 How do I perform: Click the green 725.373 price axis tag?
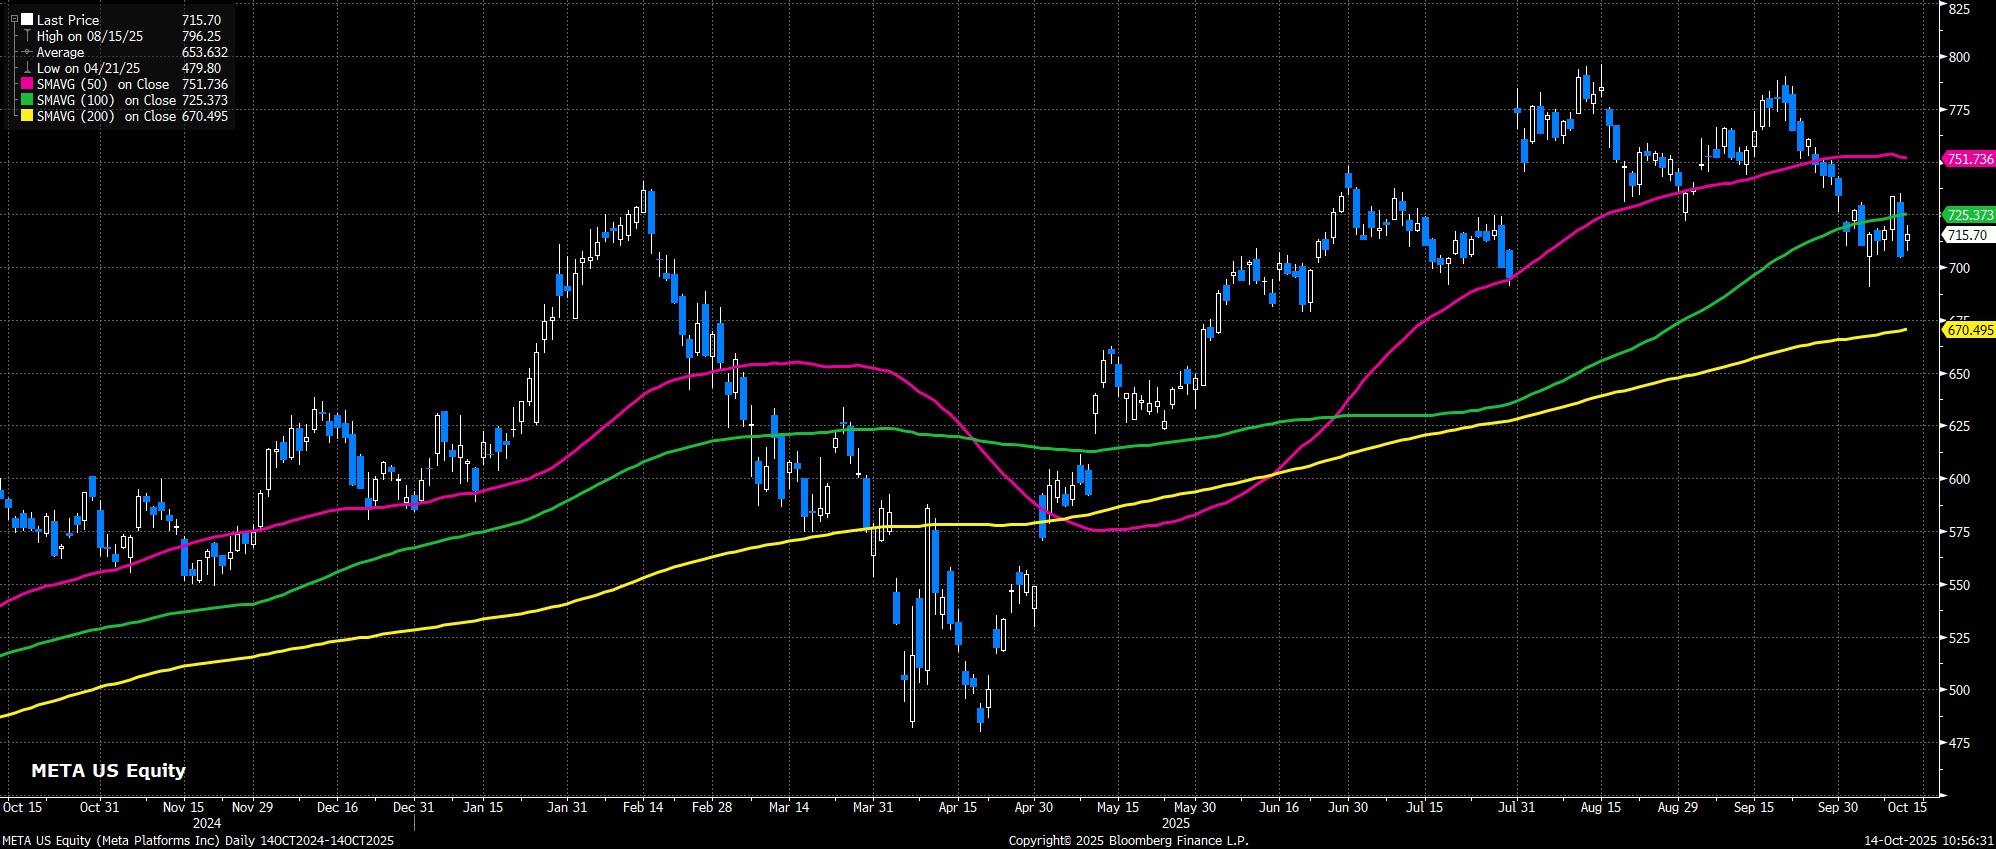1969,215
